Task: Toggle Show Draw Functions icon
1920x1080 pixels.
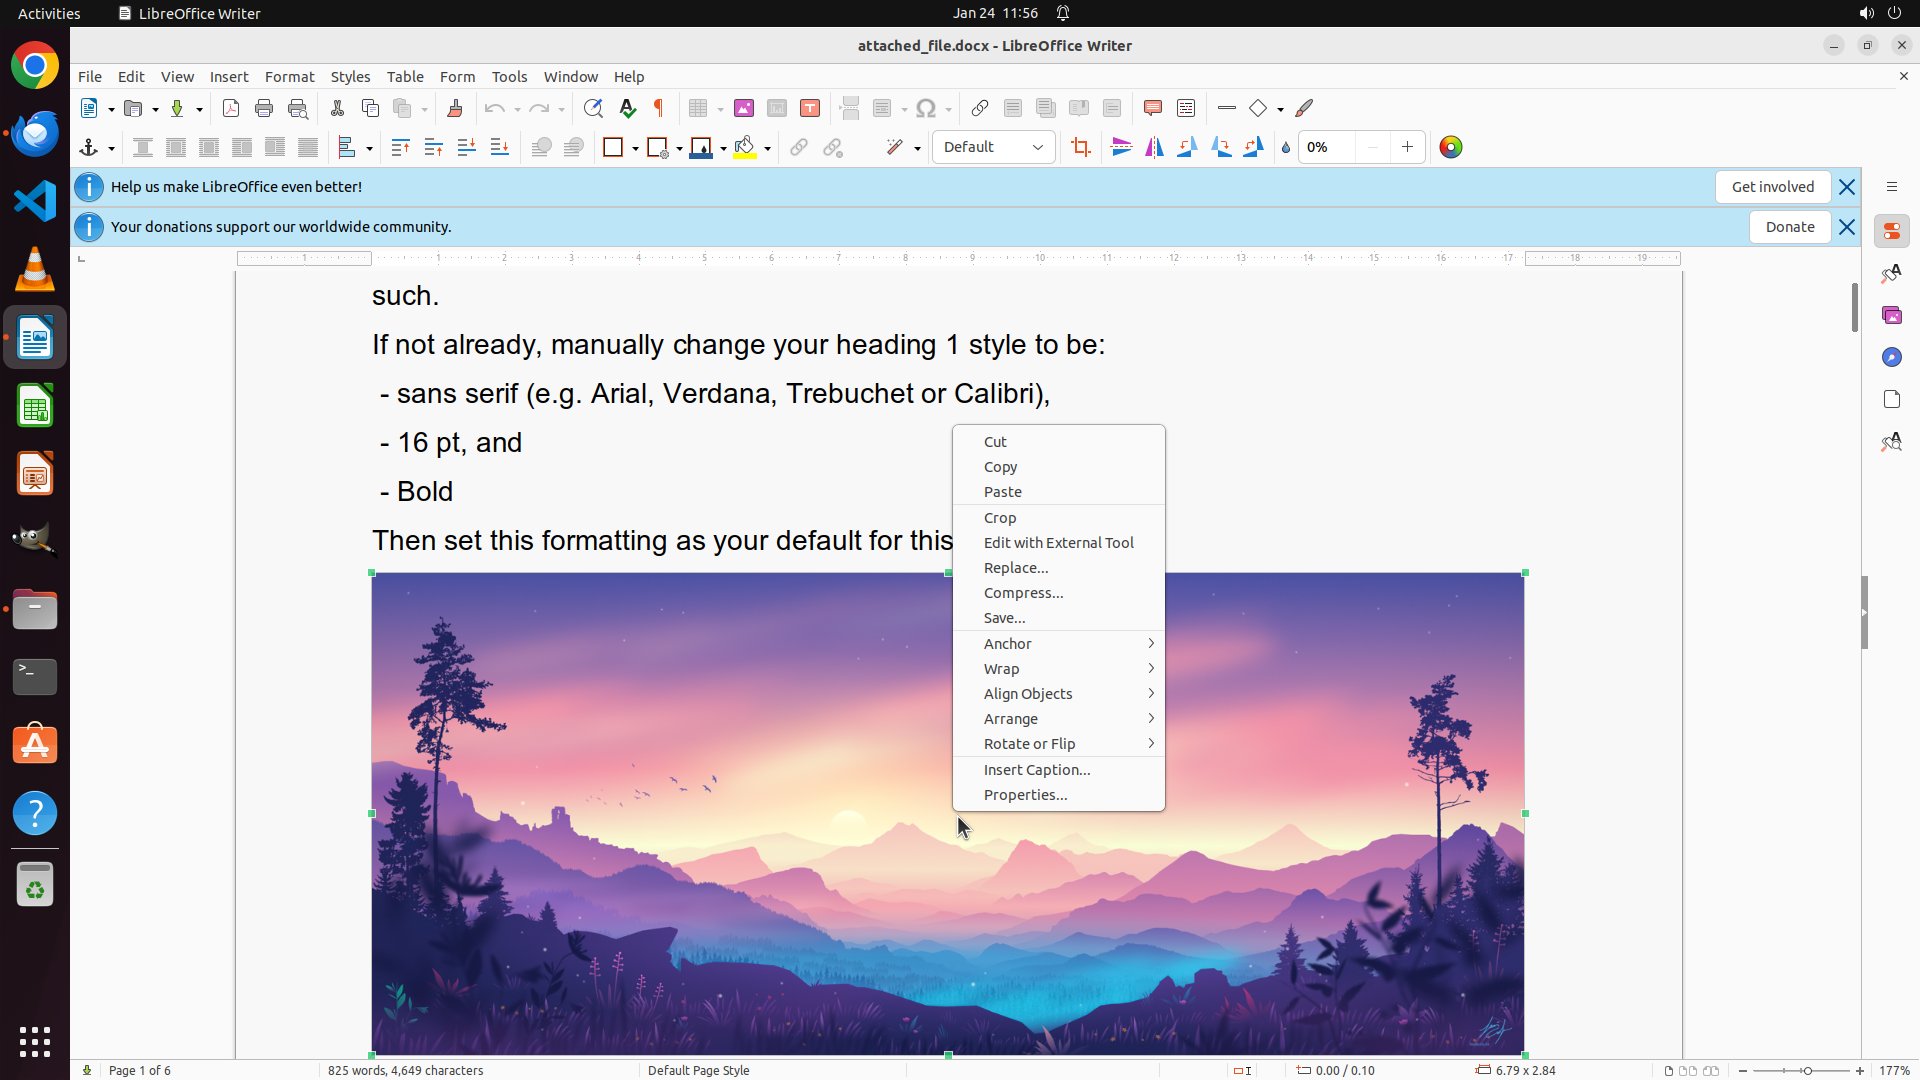Action: click(1304, 109)
